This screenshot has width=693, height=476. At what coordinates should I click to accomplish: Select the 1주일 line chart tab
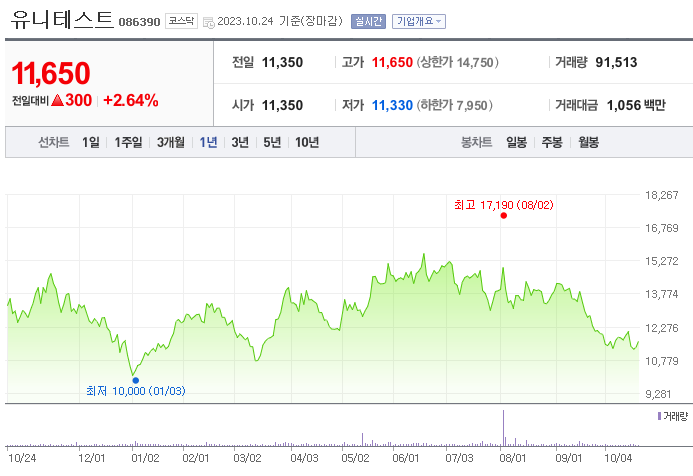tap(128, 142)
